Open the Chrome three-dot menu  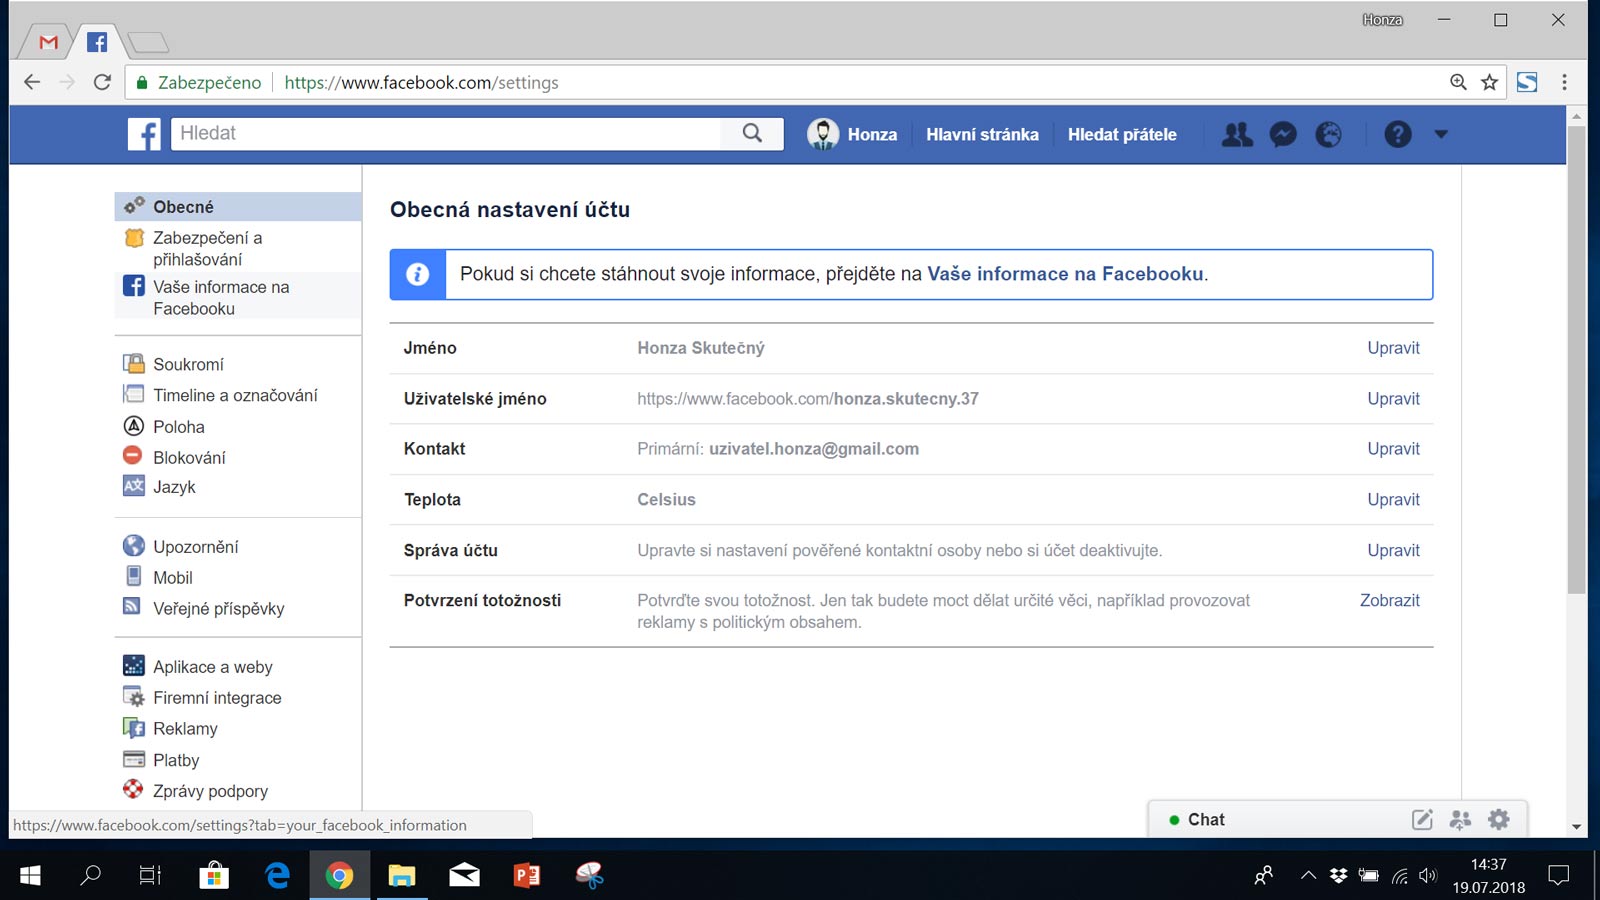1565,82
